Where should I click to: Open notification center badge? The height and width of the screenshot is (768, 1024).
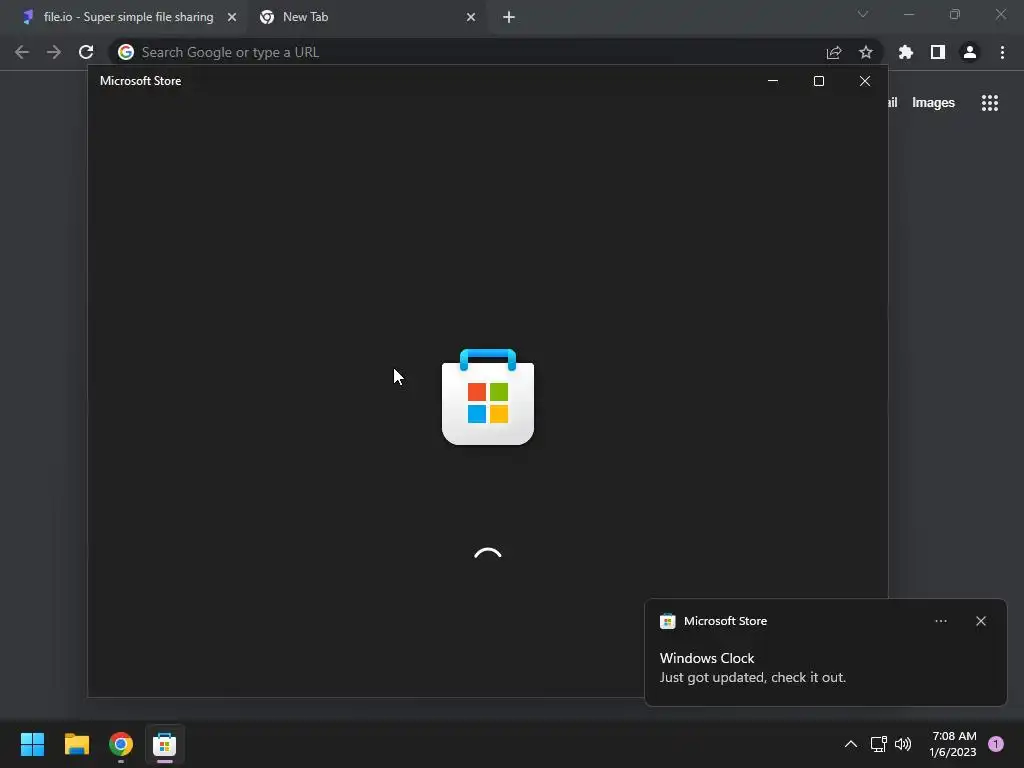[996, 744]
